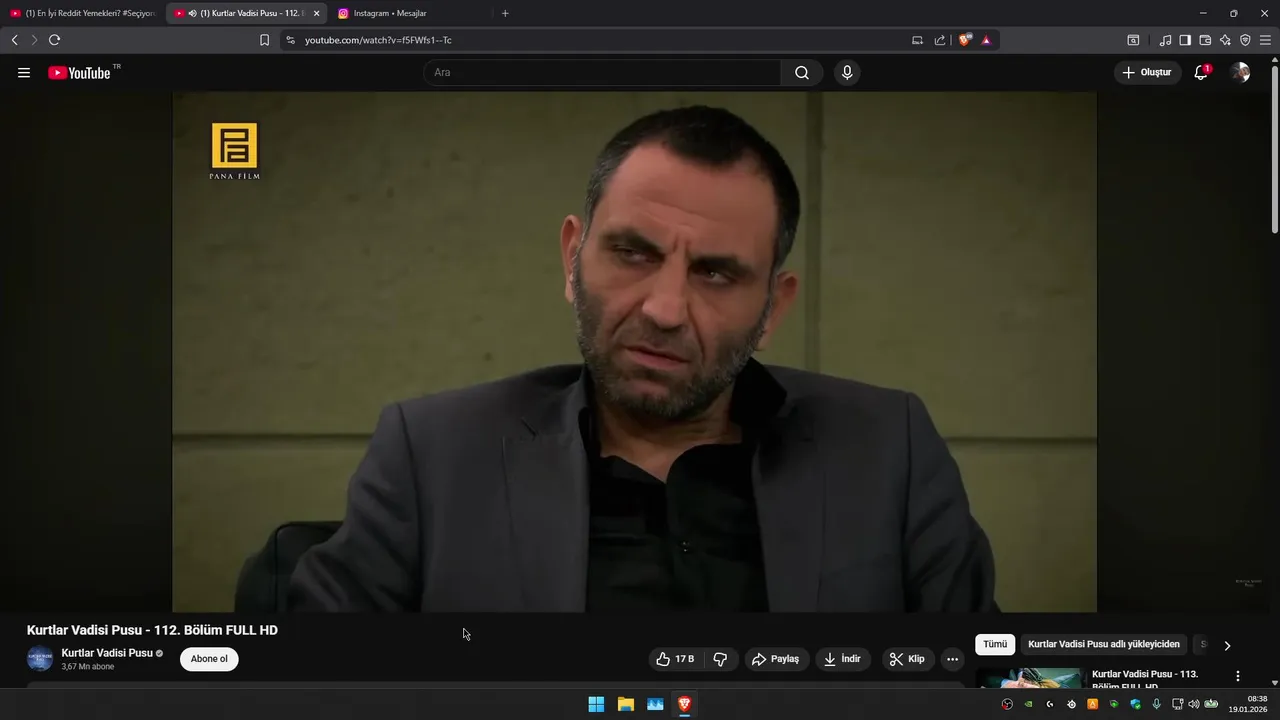Open the Kurtlar Vadisi Pusu - 113. video title
This screenshot has height=720, width=1280.
click(1145, 679)
